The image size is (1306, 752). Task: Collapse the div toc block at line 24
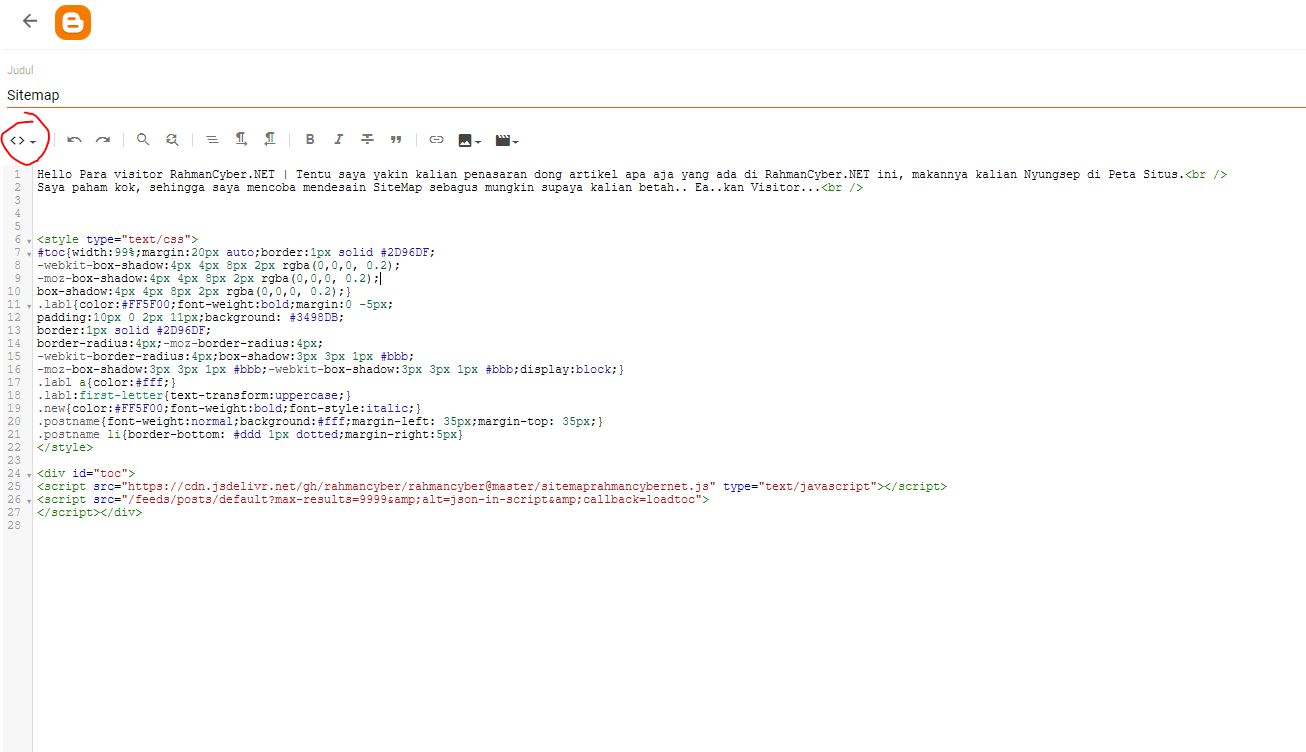tap(29, 474)
